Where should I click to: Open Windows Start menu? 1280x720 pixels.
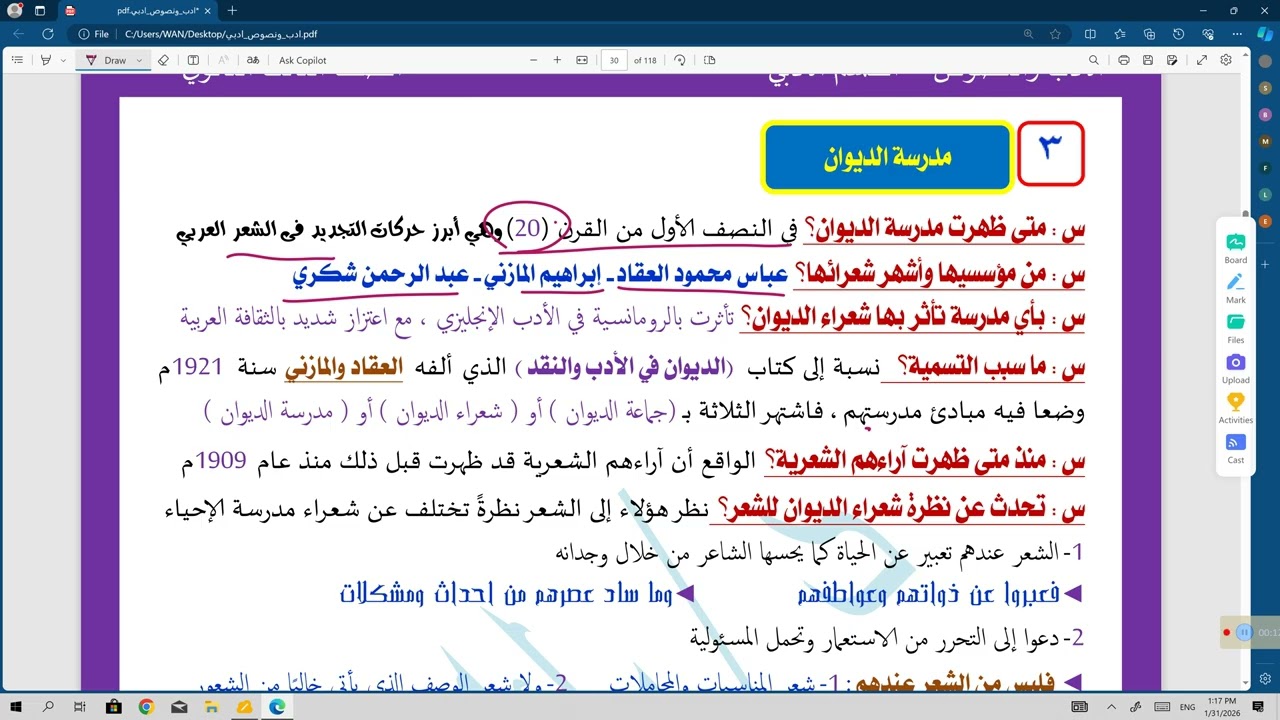[16, 706]
